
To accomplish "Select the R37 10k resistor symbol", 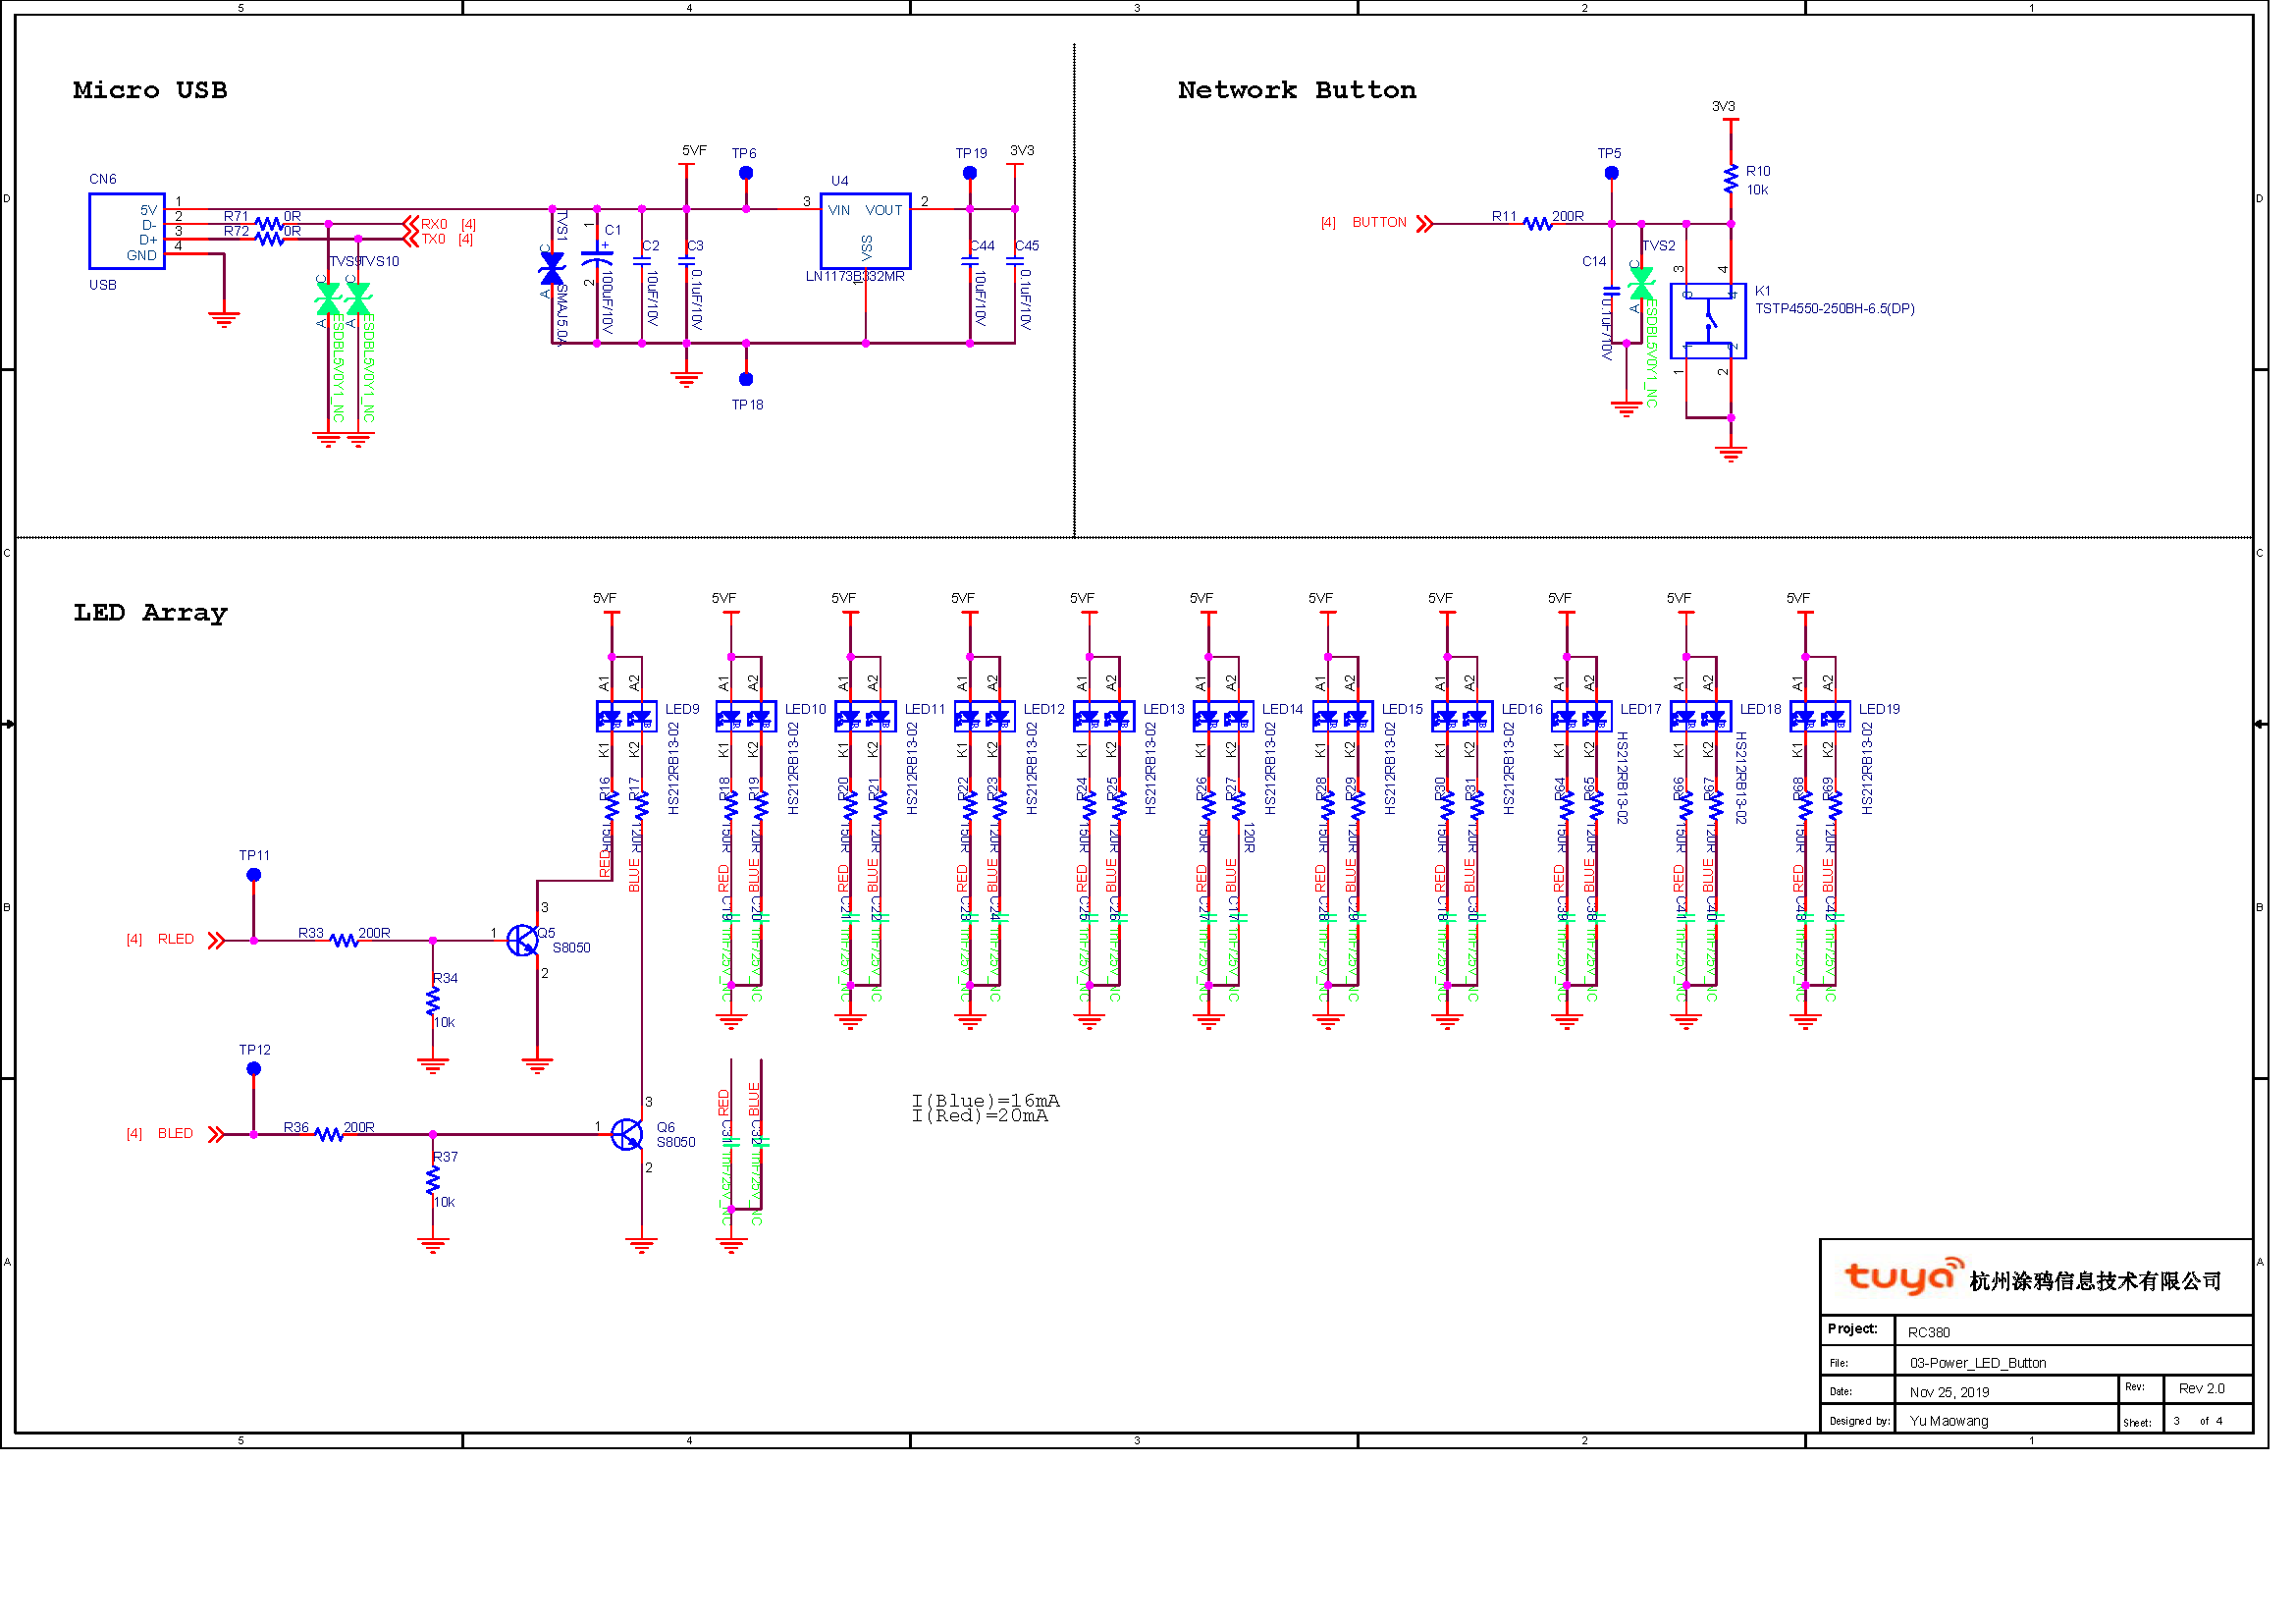I will [x=433, y=1180].
